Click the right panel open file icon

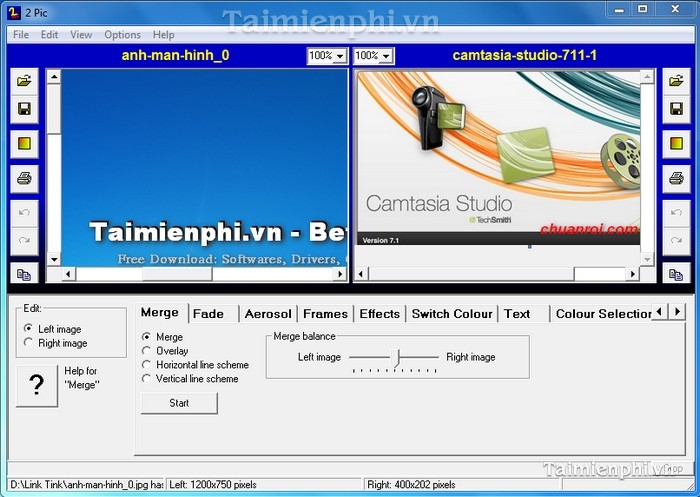[674, 80]
